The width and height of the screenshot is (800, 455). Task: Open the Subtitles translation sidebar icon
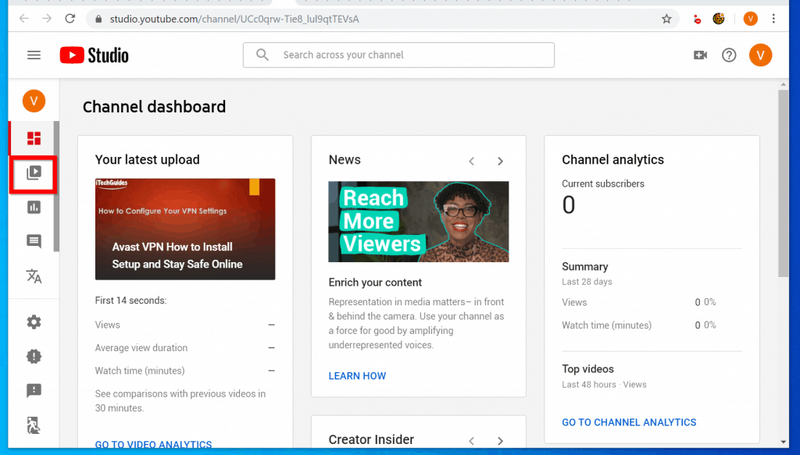[x=34, y=276]
